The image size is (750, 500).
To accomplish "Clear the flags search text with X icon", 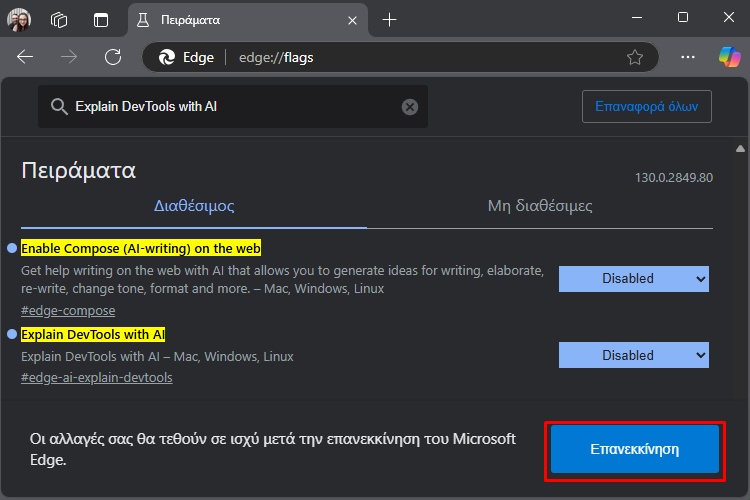I will pyautogui.click(x=409, y=107).
